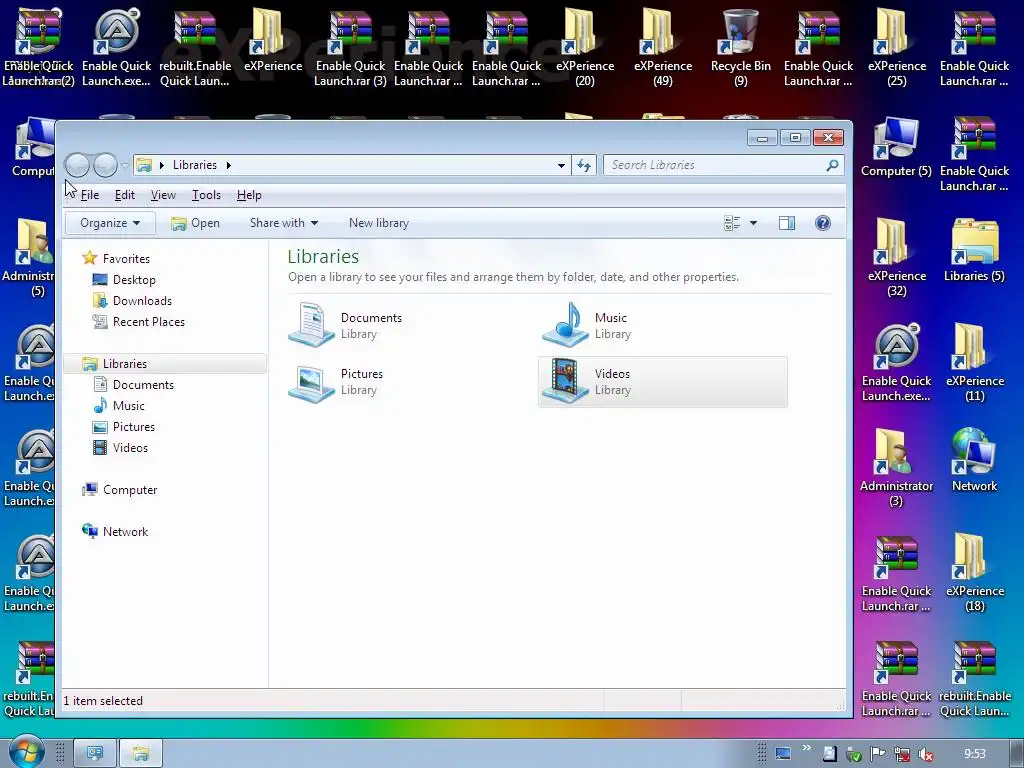Click the Windows Start orb
This screenshot has width=1024, height=768.
tap(25, 752)
